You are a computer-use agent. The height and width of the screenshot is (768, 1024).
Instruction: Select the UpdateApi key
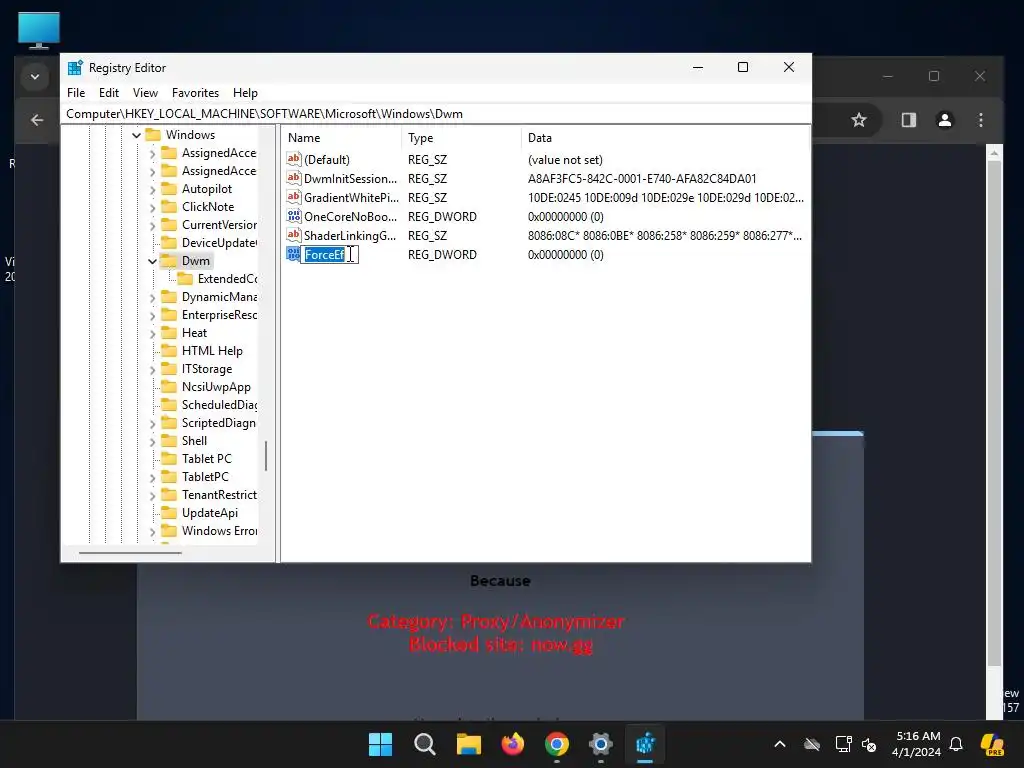pos(210,513)
